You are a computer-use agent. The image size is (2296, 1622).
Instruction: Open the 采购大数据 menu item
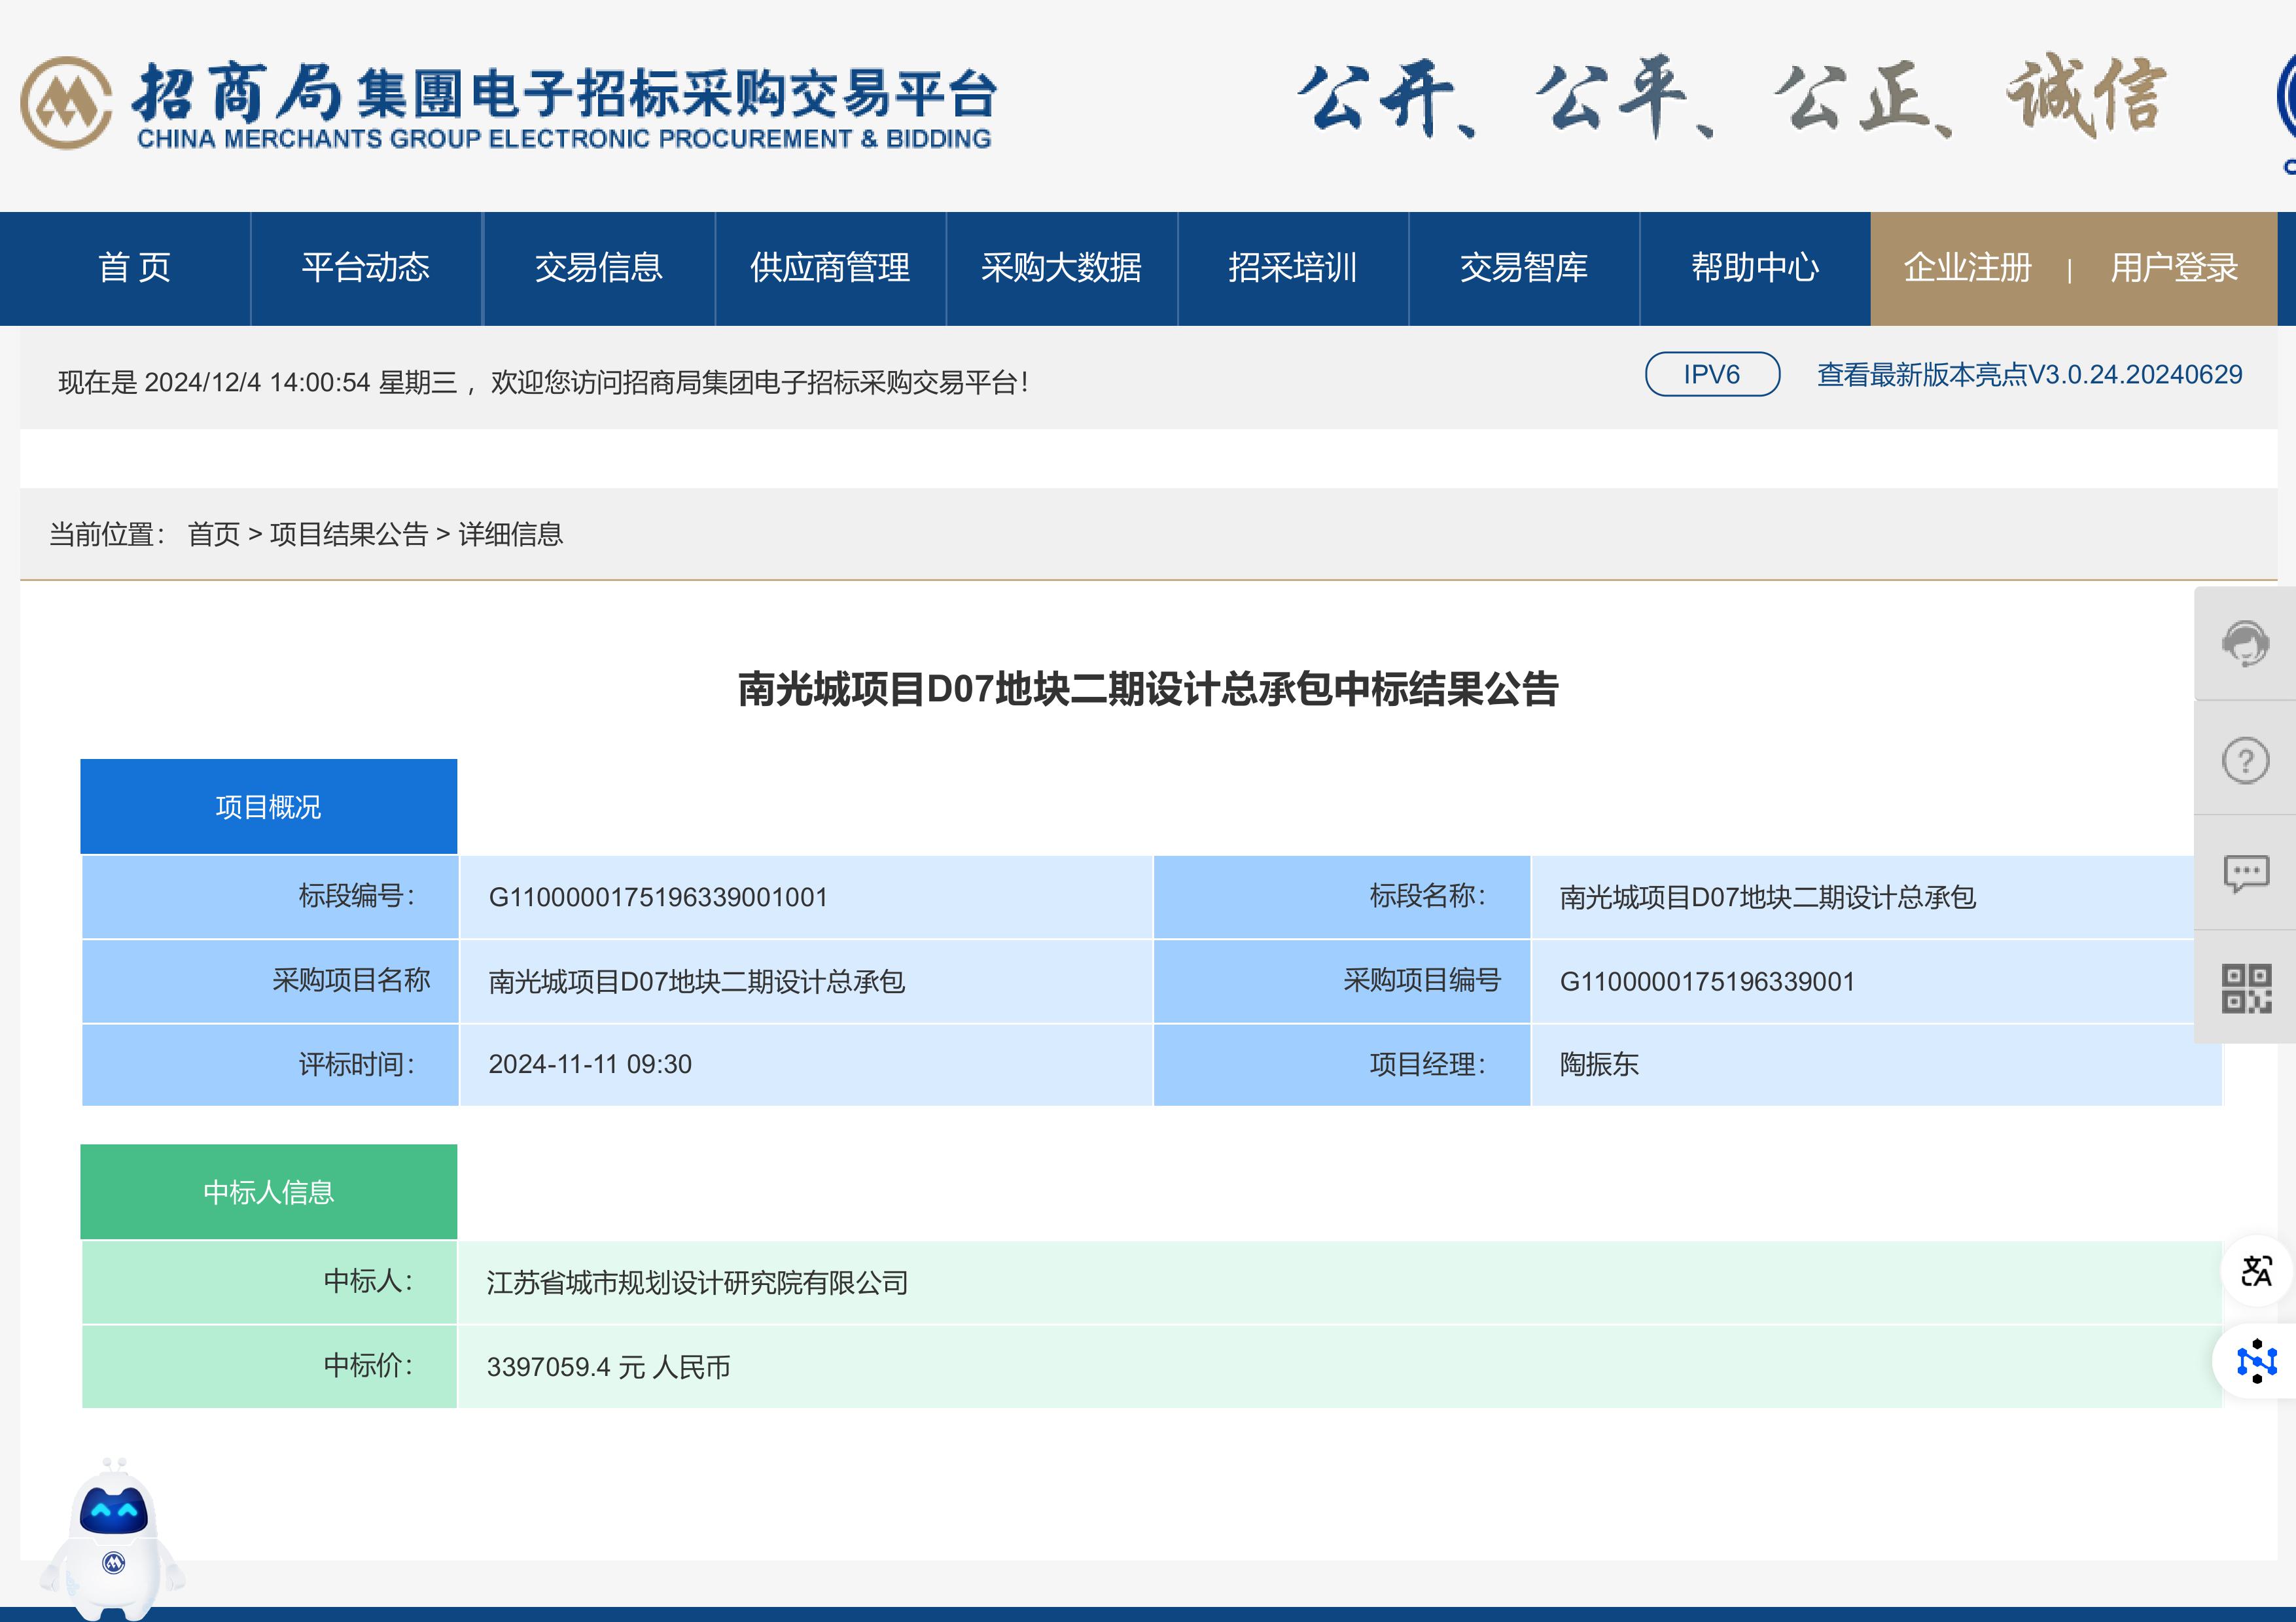coord(1061,268)
